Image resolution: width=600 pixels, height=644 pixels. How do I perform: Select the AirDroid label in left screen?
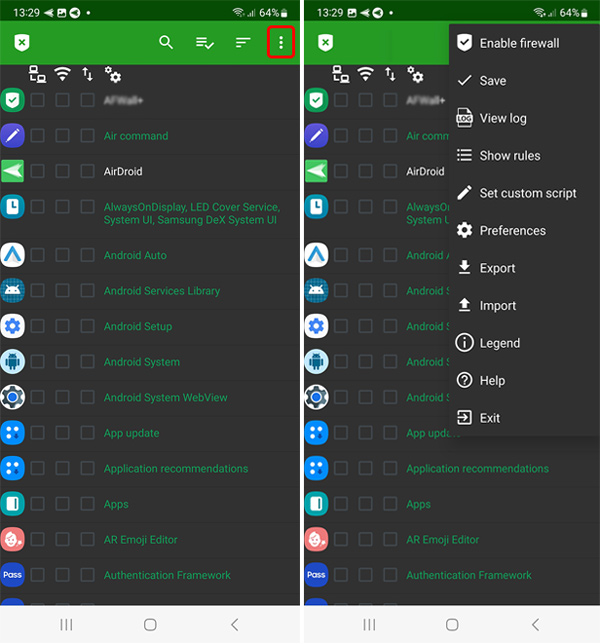[123, 171]
